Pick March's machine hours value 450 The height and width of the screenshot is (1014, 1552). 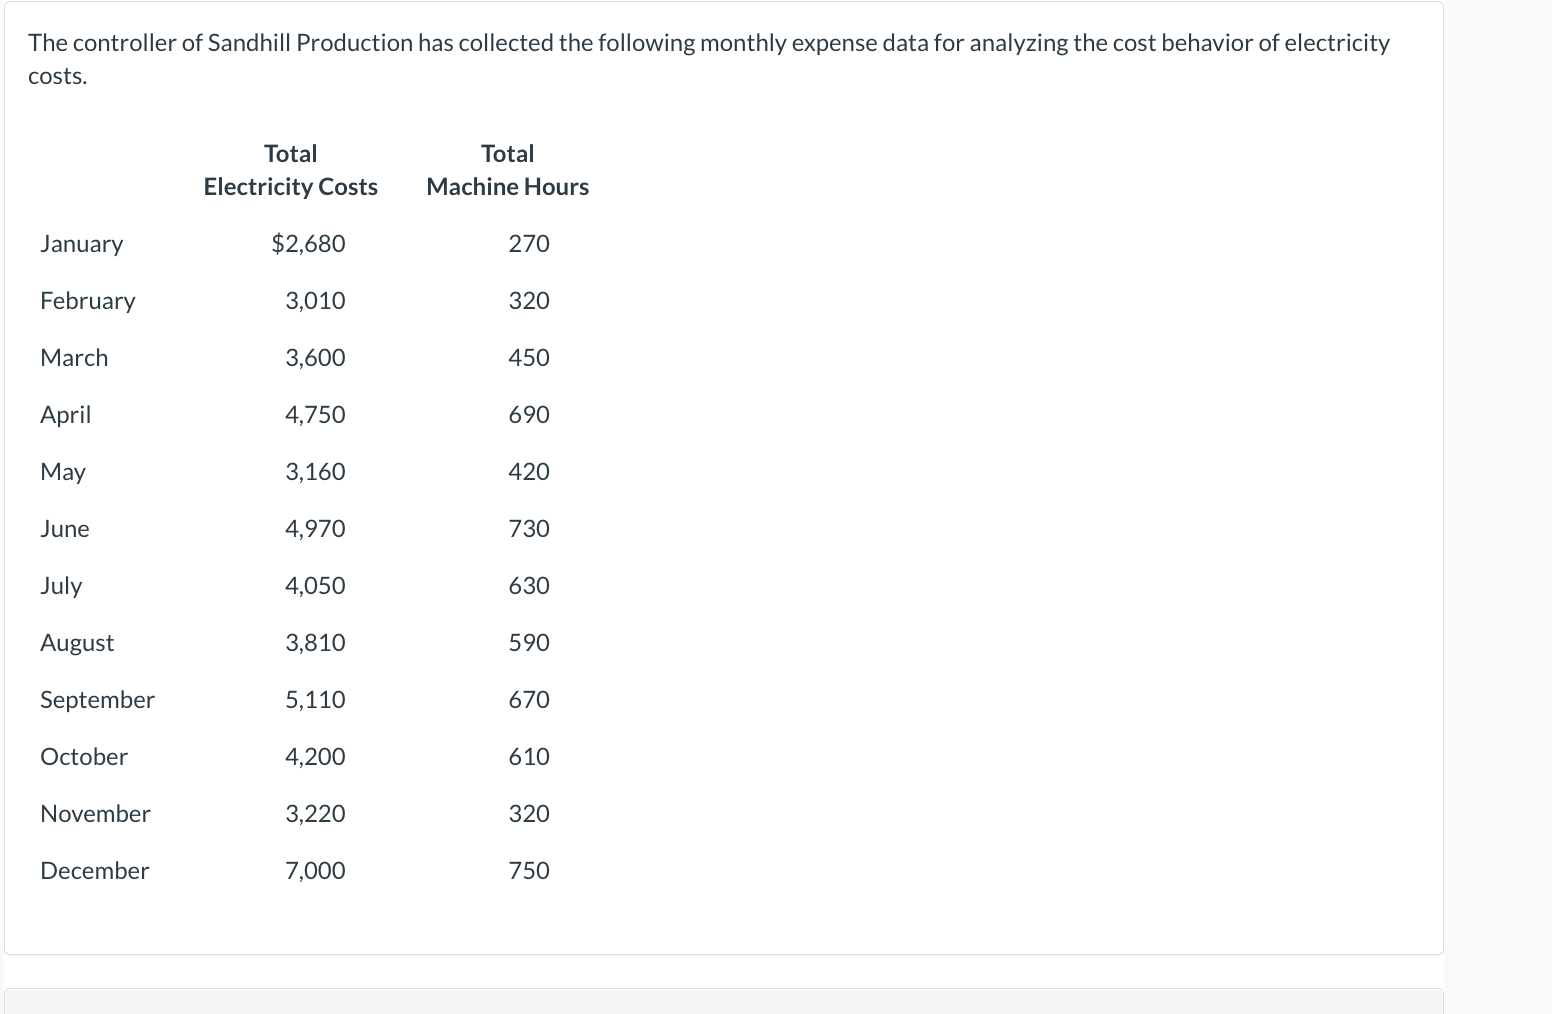[x=529, y=358]
